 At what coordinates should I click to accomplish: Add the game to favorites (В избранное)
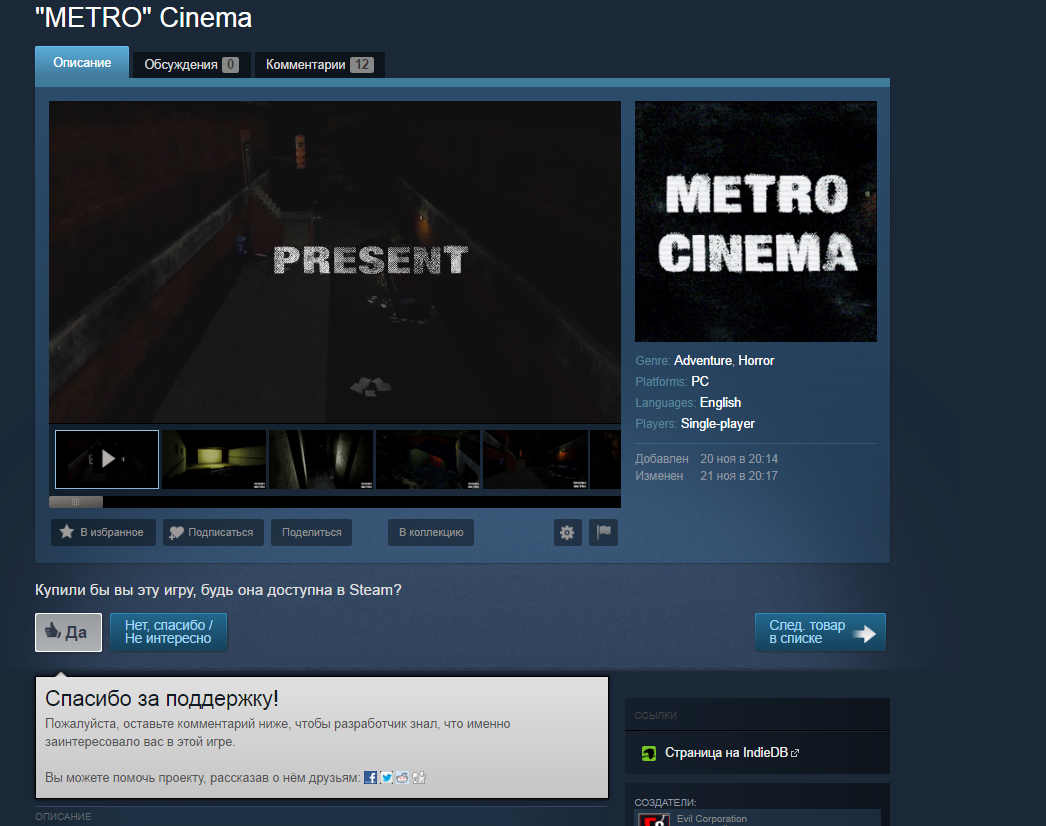tap(103, 532)
